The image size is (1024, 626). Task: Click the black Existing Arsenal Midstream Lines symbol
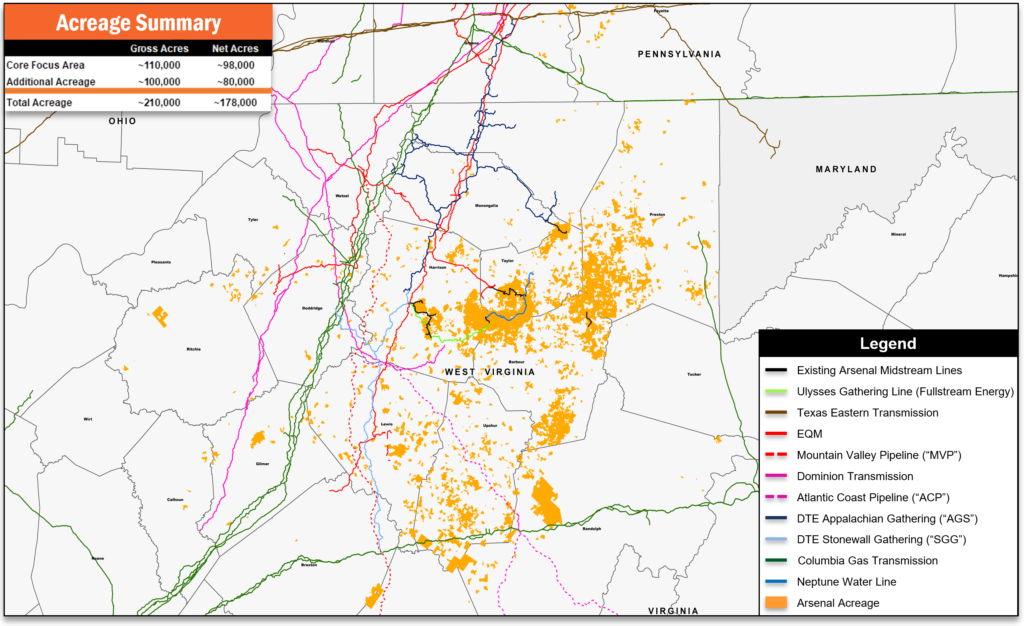pyautogui.click(x=775, y=370)
